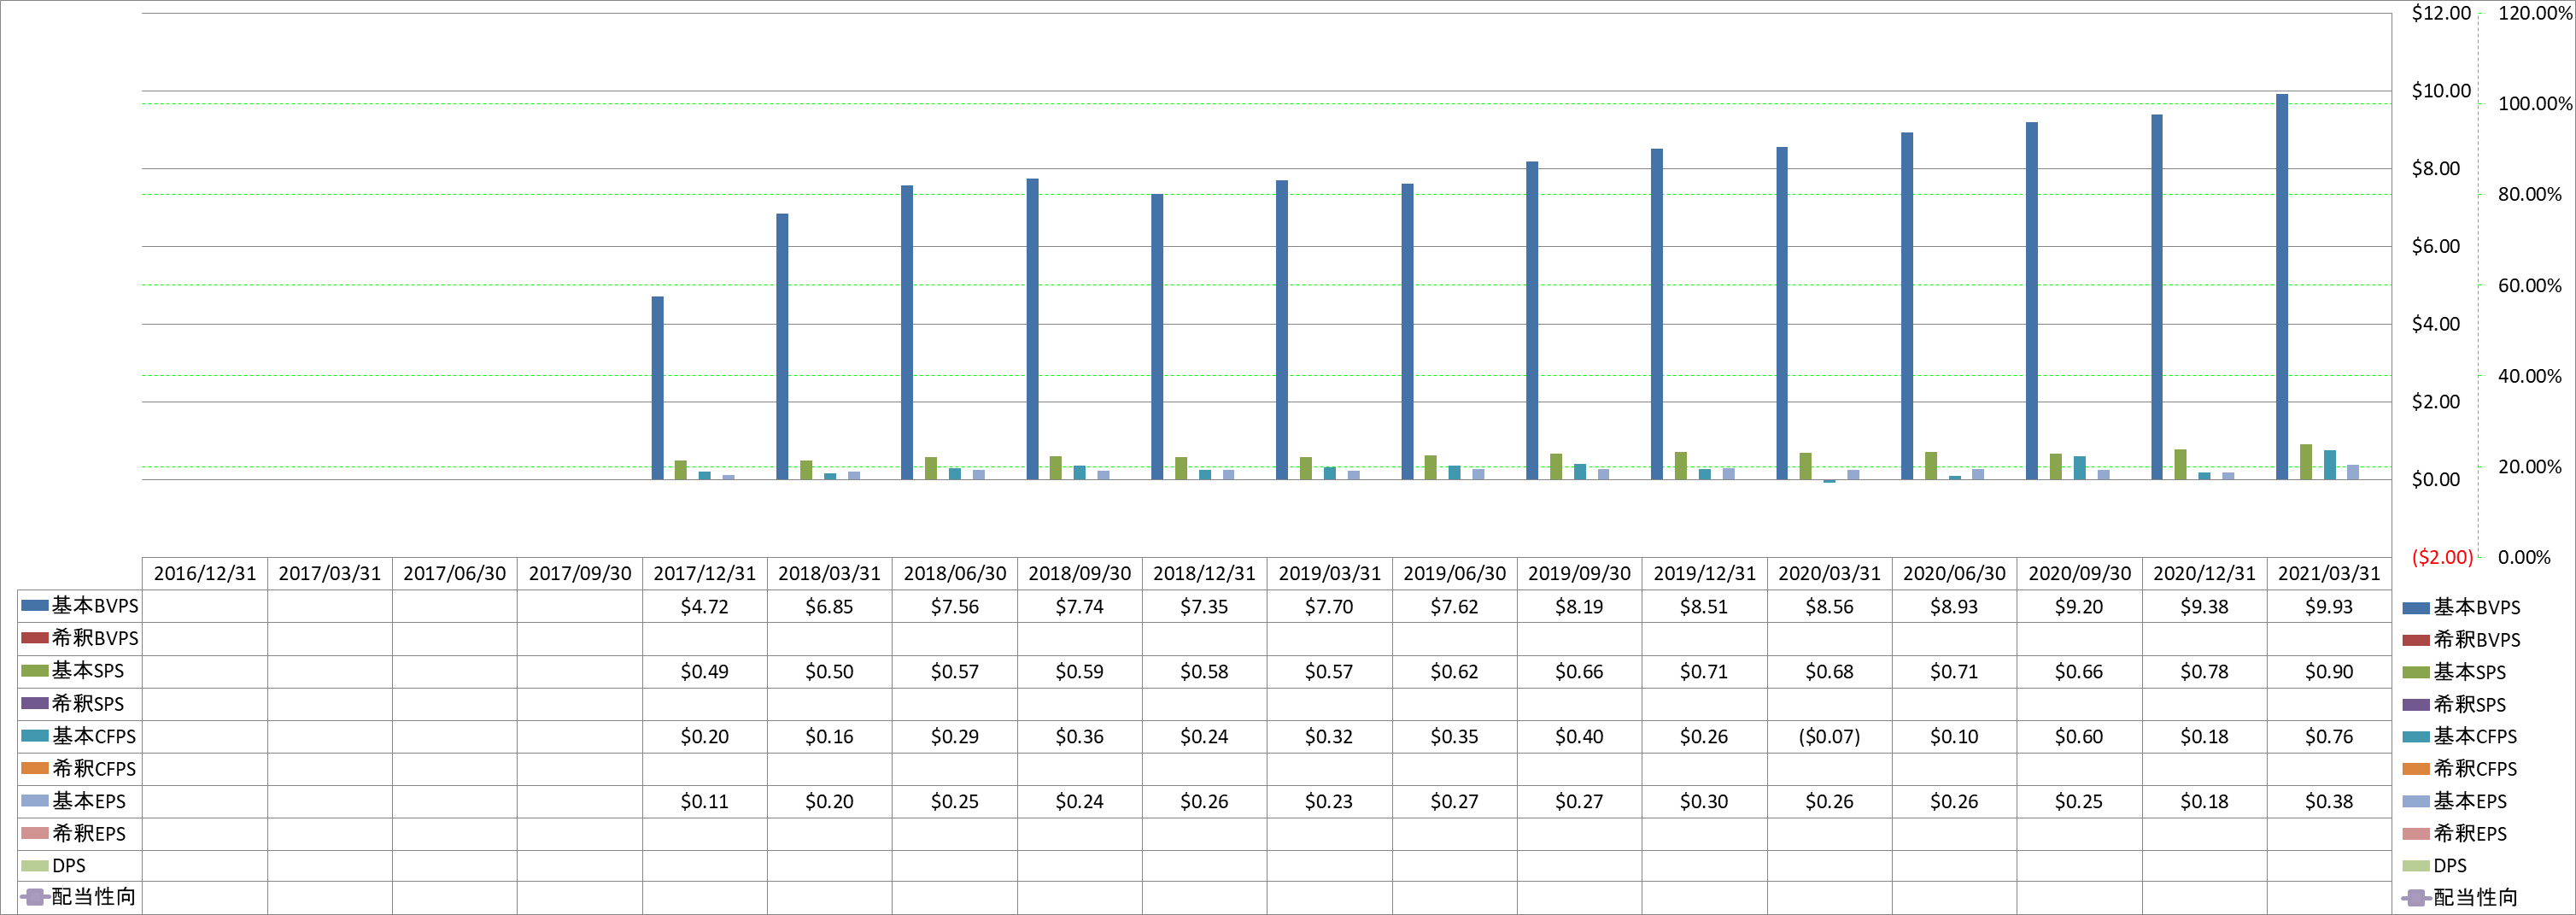Click the $0.30 EPS cell
The height and width of the screenshot is (915, 2576).
(x=1704, y=801)
